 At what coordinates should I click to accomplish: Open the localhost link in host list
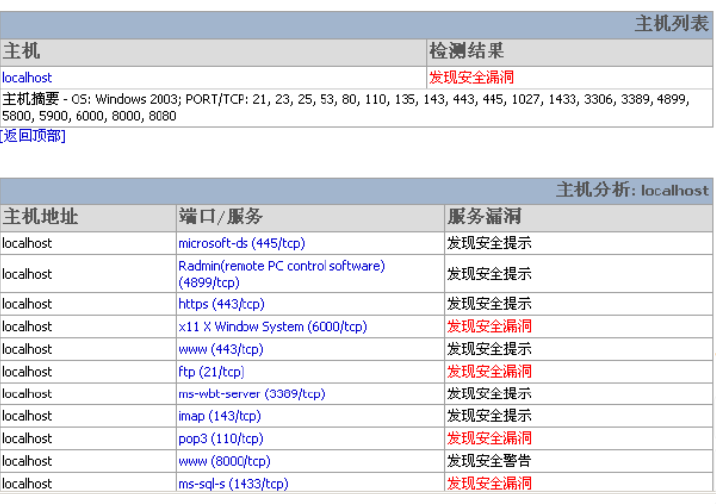point(27,78)
